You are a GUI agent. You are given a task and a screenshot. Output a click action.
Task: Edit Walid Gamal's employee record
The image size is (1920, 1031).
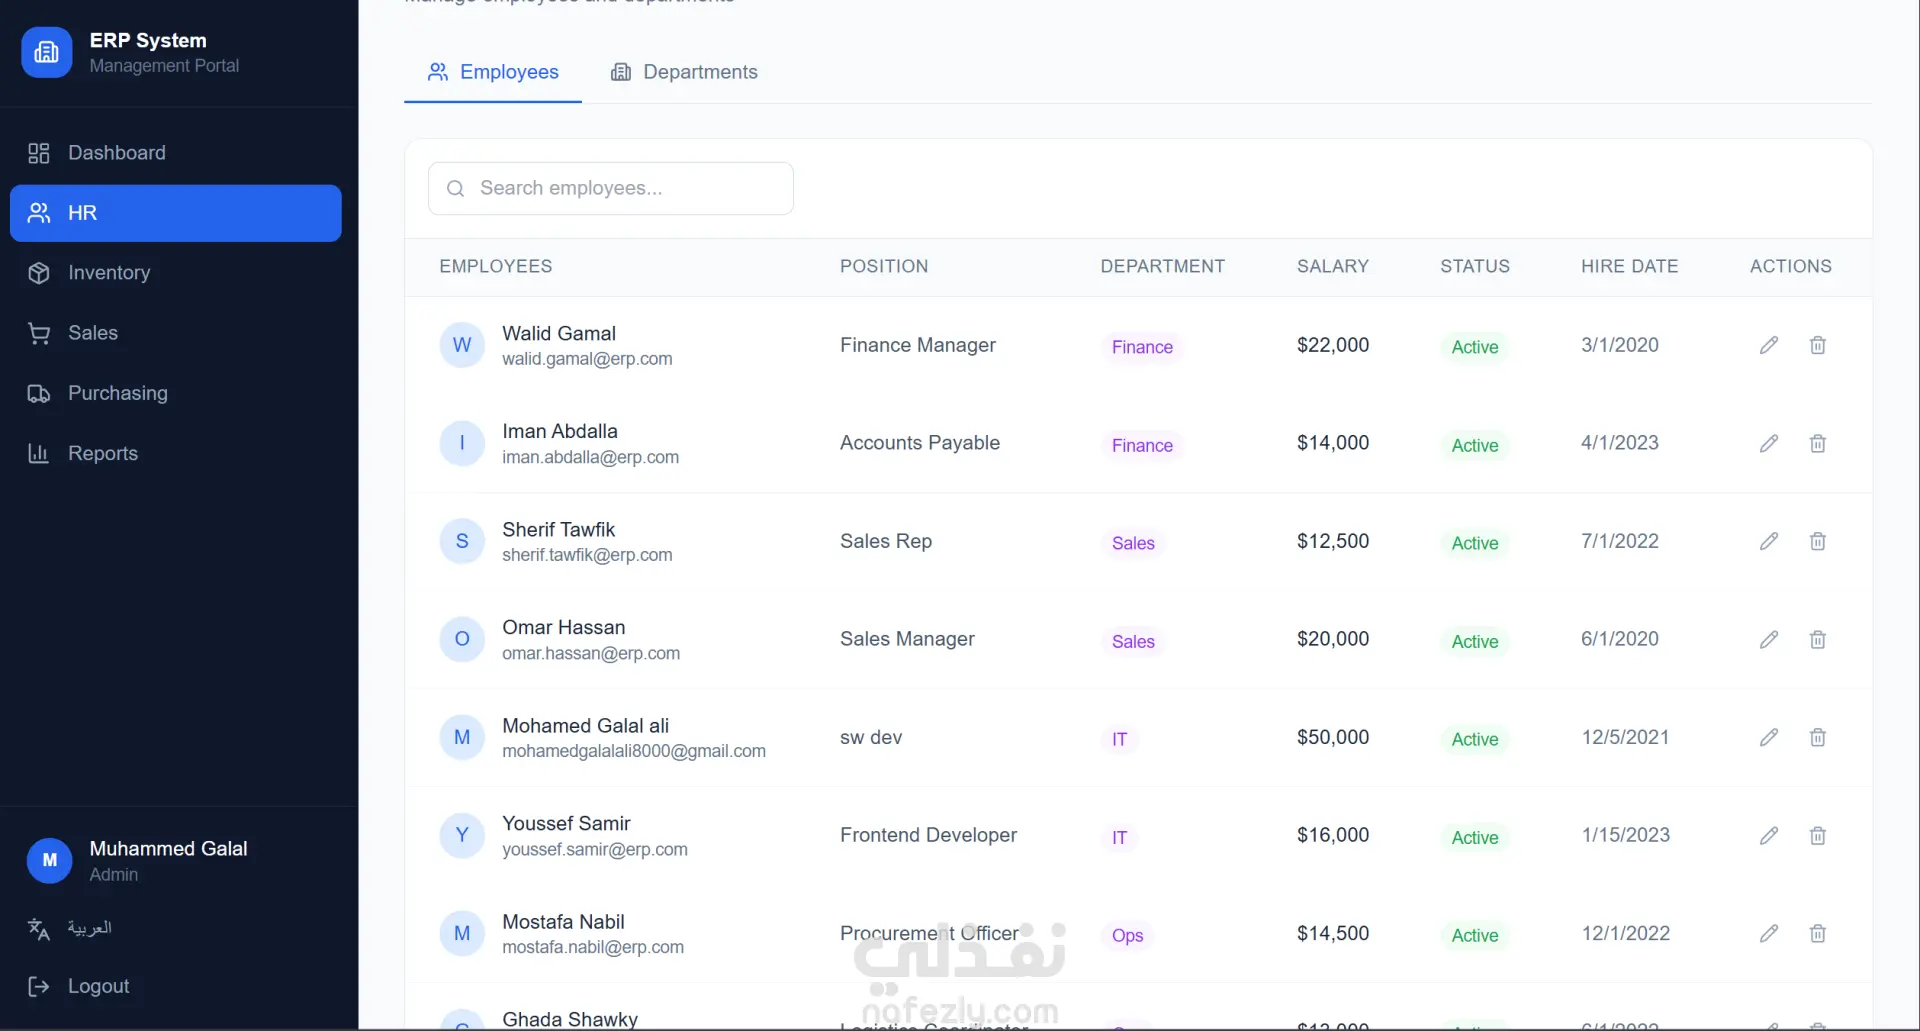coord(1769,345)
